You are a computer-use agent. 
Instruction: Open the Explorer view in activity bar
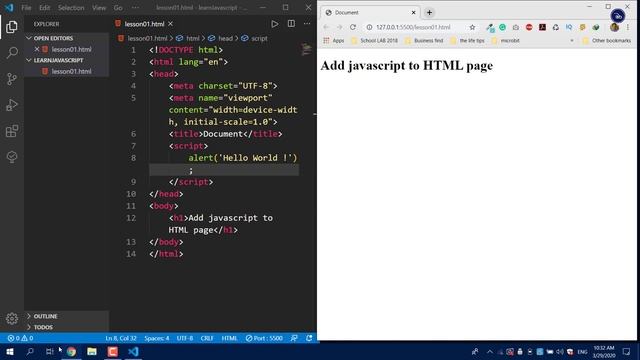(12, 27)
